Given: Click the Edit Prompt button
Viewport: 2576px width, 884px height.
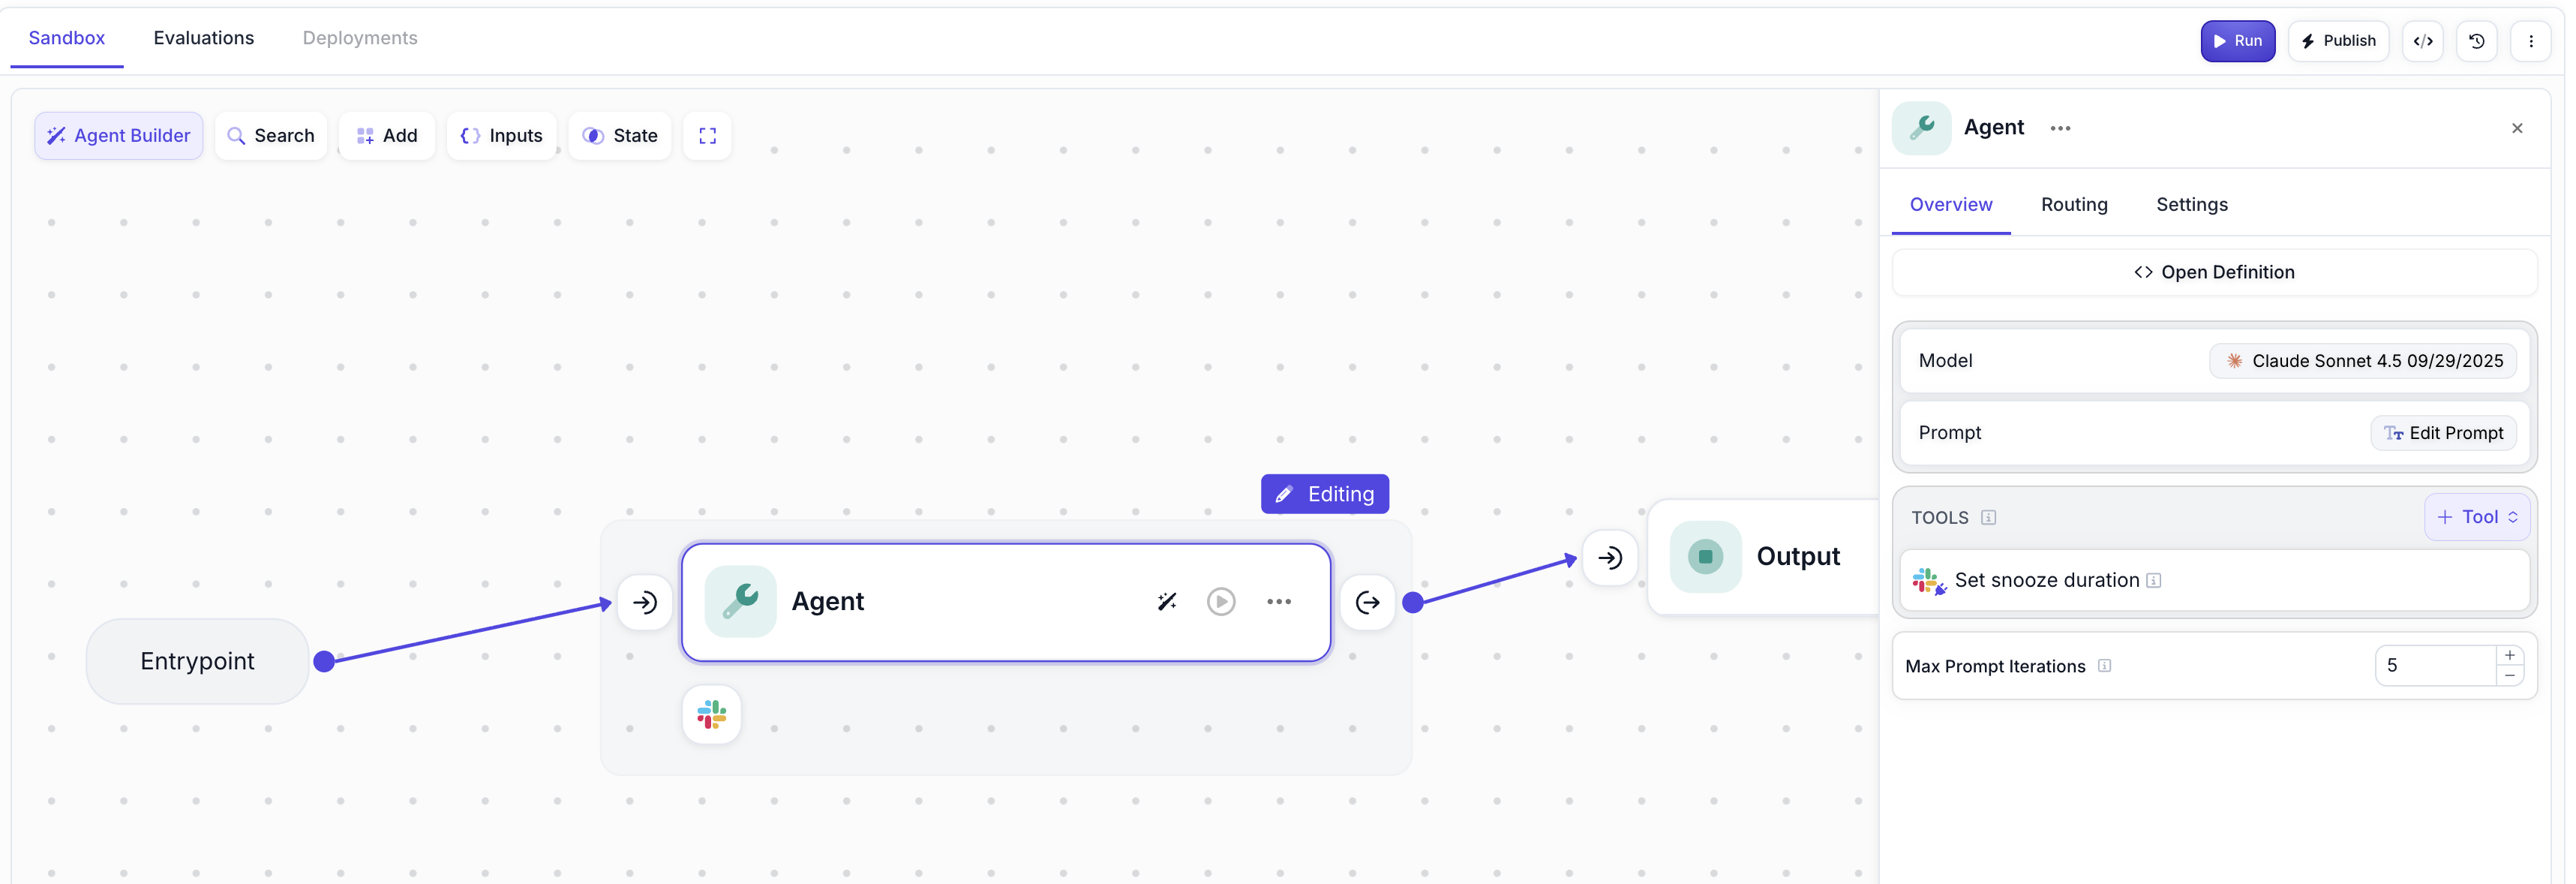Looking at the screenshot, I should coord(2443,433).
